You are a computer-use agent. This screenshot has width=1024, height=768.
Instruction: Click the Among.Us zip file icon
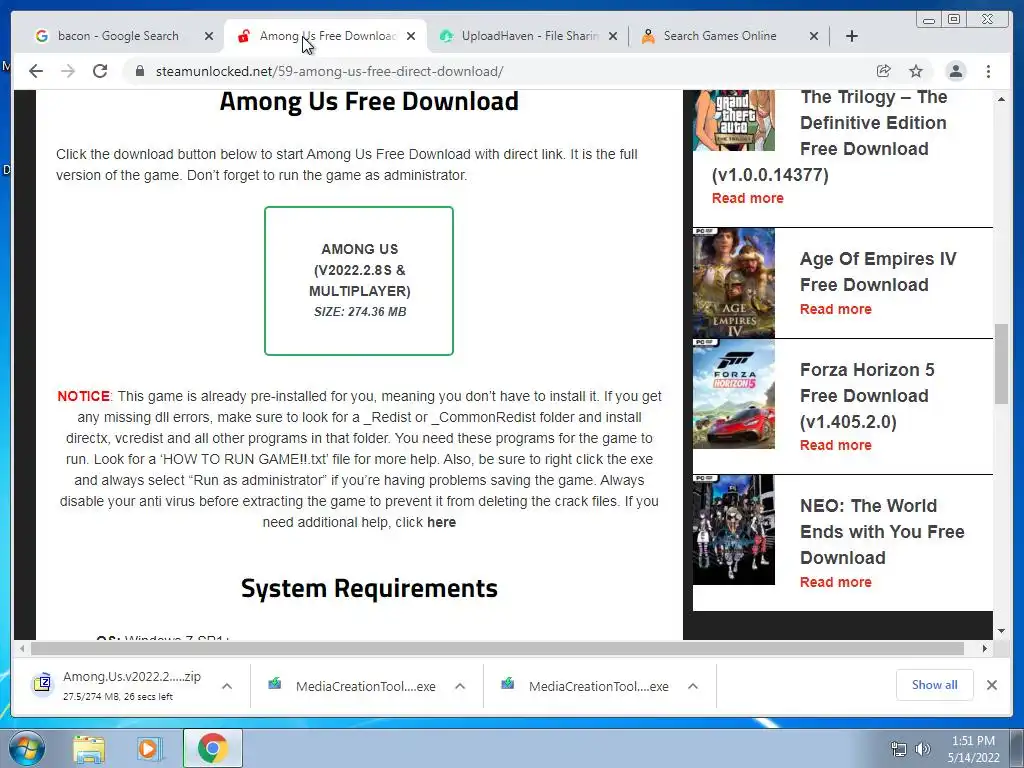click(42, 684)
